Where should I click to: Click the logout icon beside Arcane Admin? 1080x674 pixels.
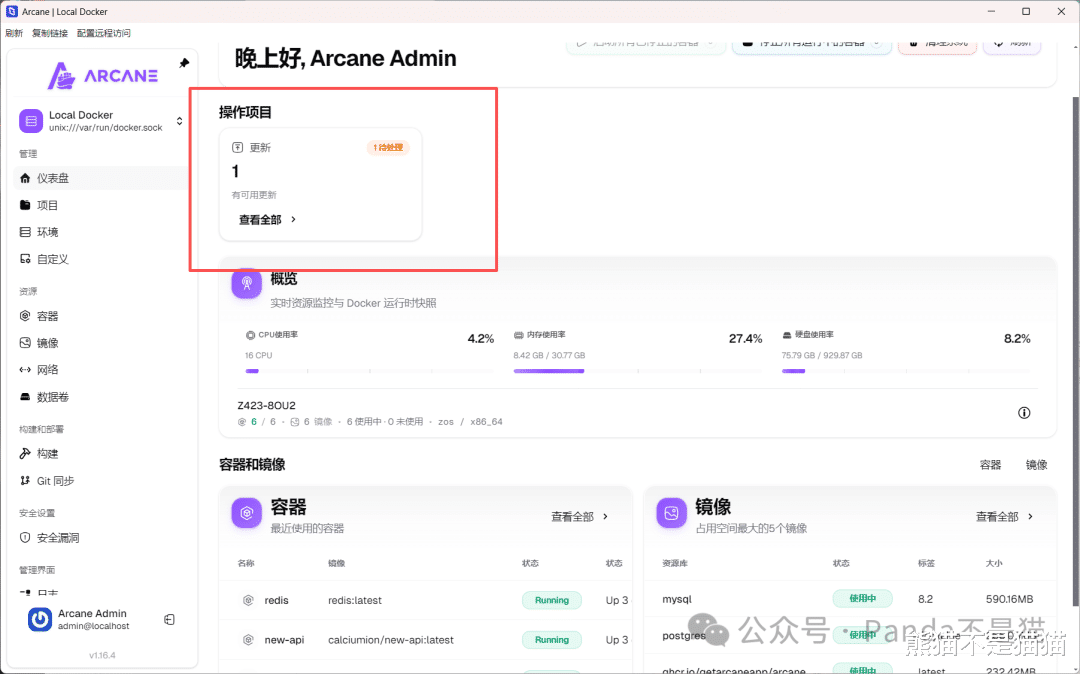tap(169, 620)
